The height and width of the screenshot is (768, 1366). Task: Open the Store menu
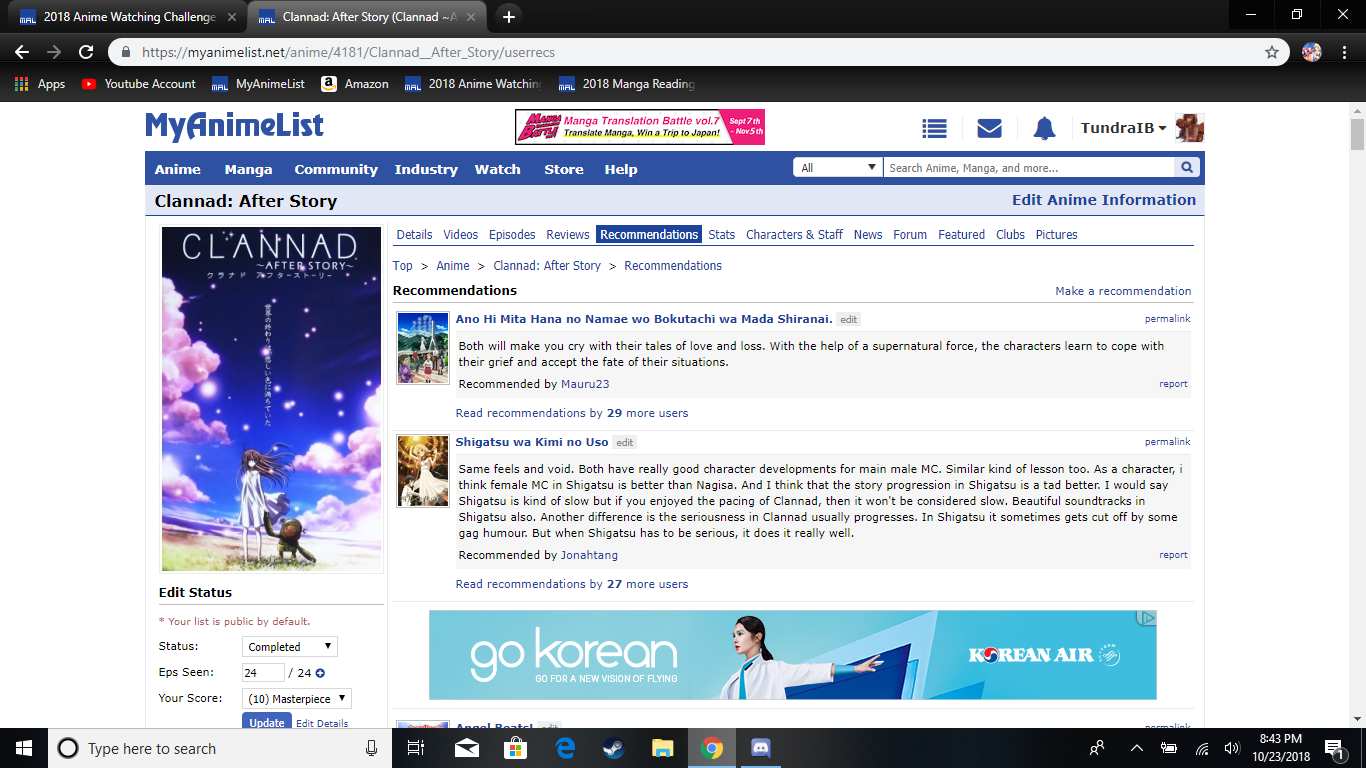(x=564, y=169)
